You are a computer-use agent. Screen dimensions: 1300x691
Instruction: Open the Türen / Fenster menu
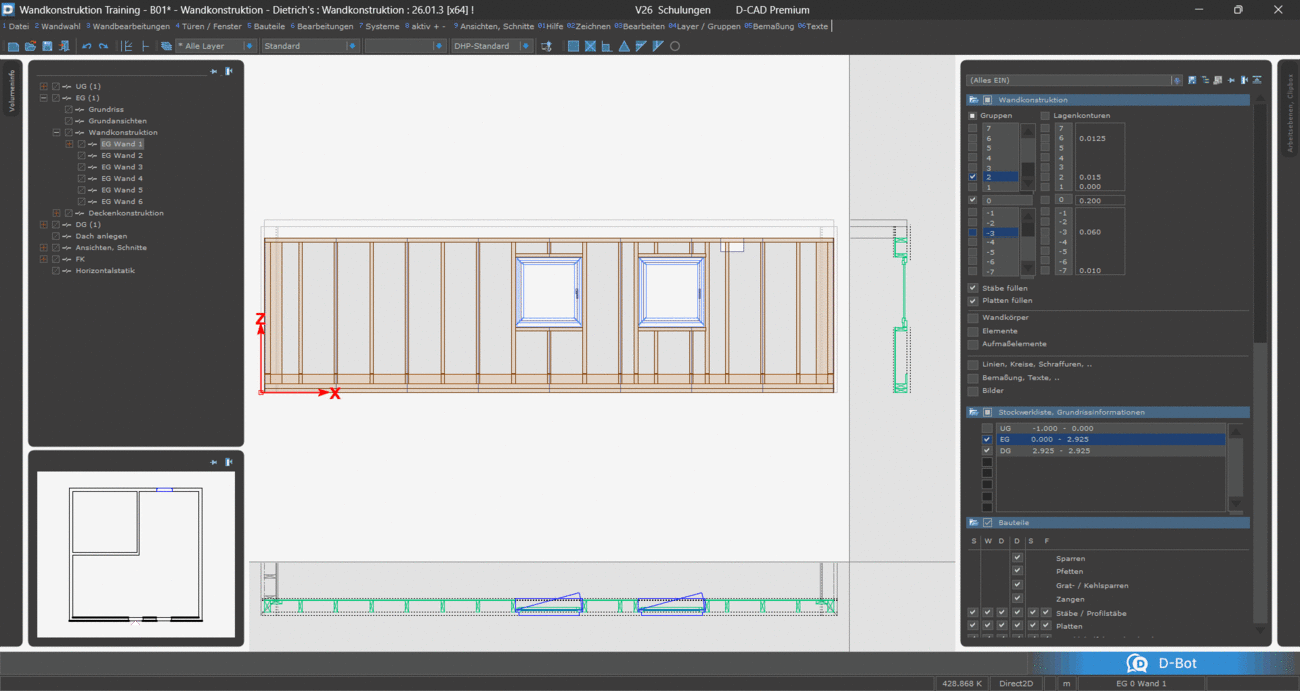coord(212,26)
